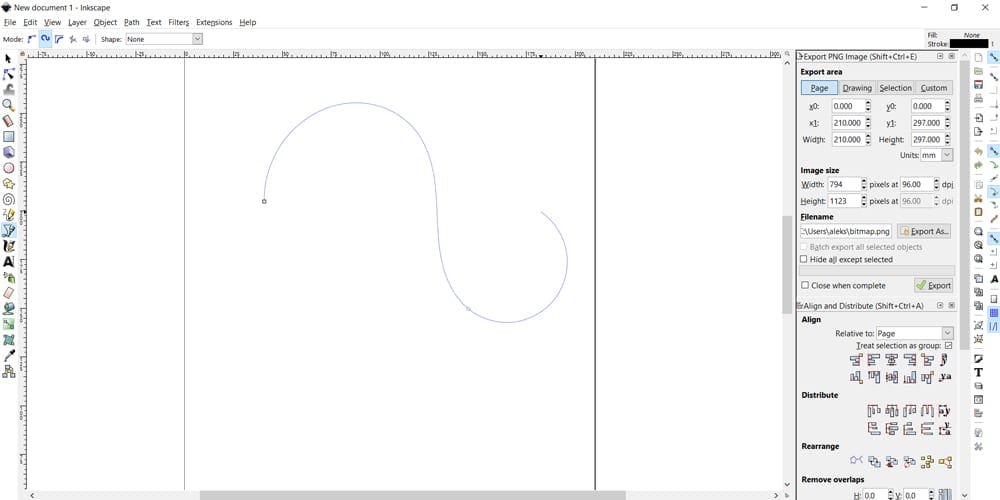Image resolution: width=1000 pixels, height=500 pixels.
Task: Select the Bezier pen tool
Action: 8,230
